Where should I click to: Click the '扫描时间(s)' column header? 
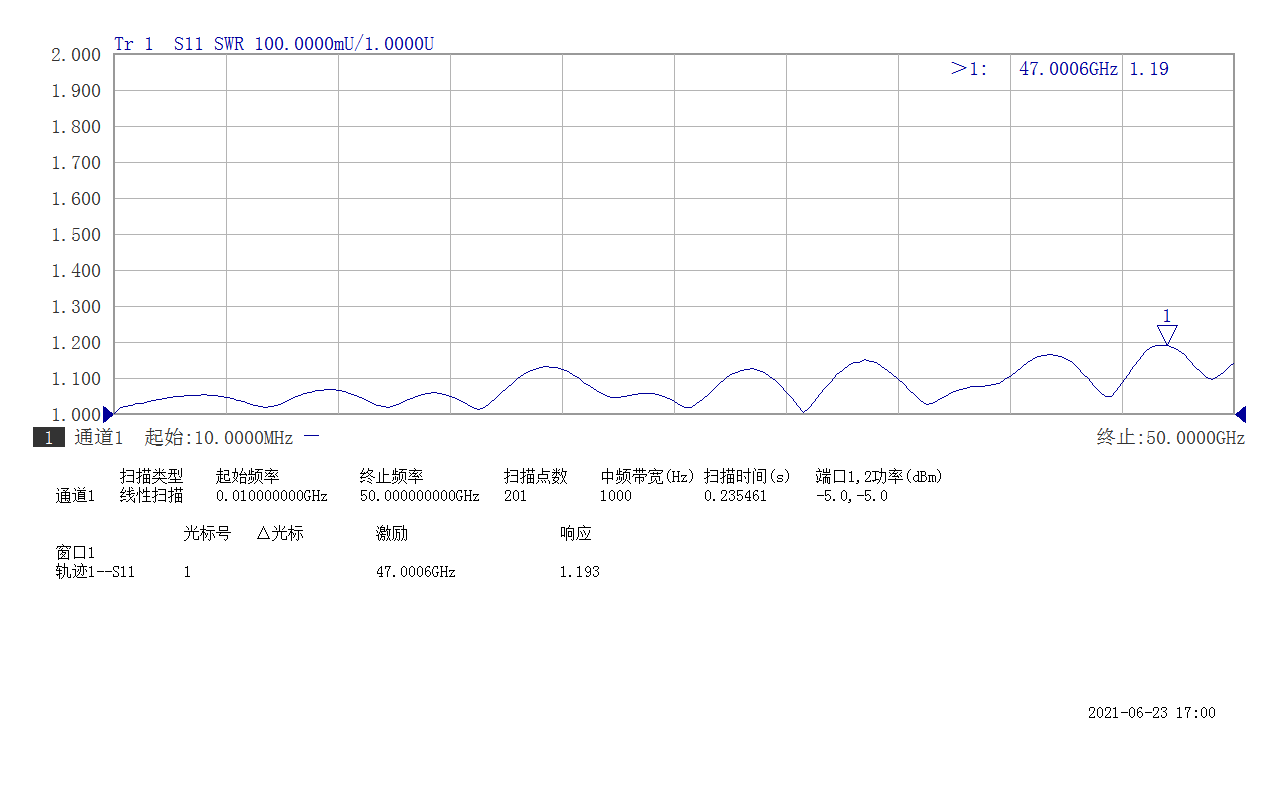(x=747, y=476)
